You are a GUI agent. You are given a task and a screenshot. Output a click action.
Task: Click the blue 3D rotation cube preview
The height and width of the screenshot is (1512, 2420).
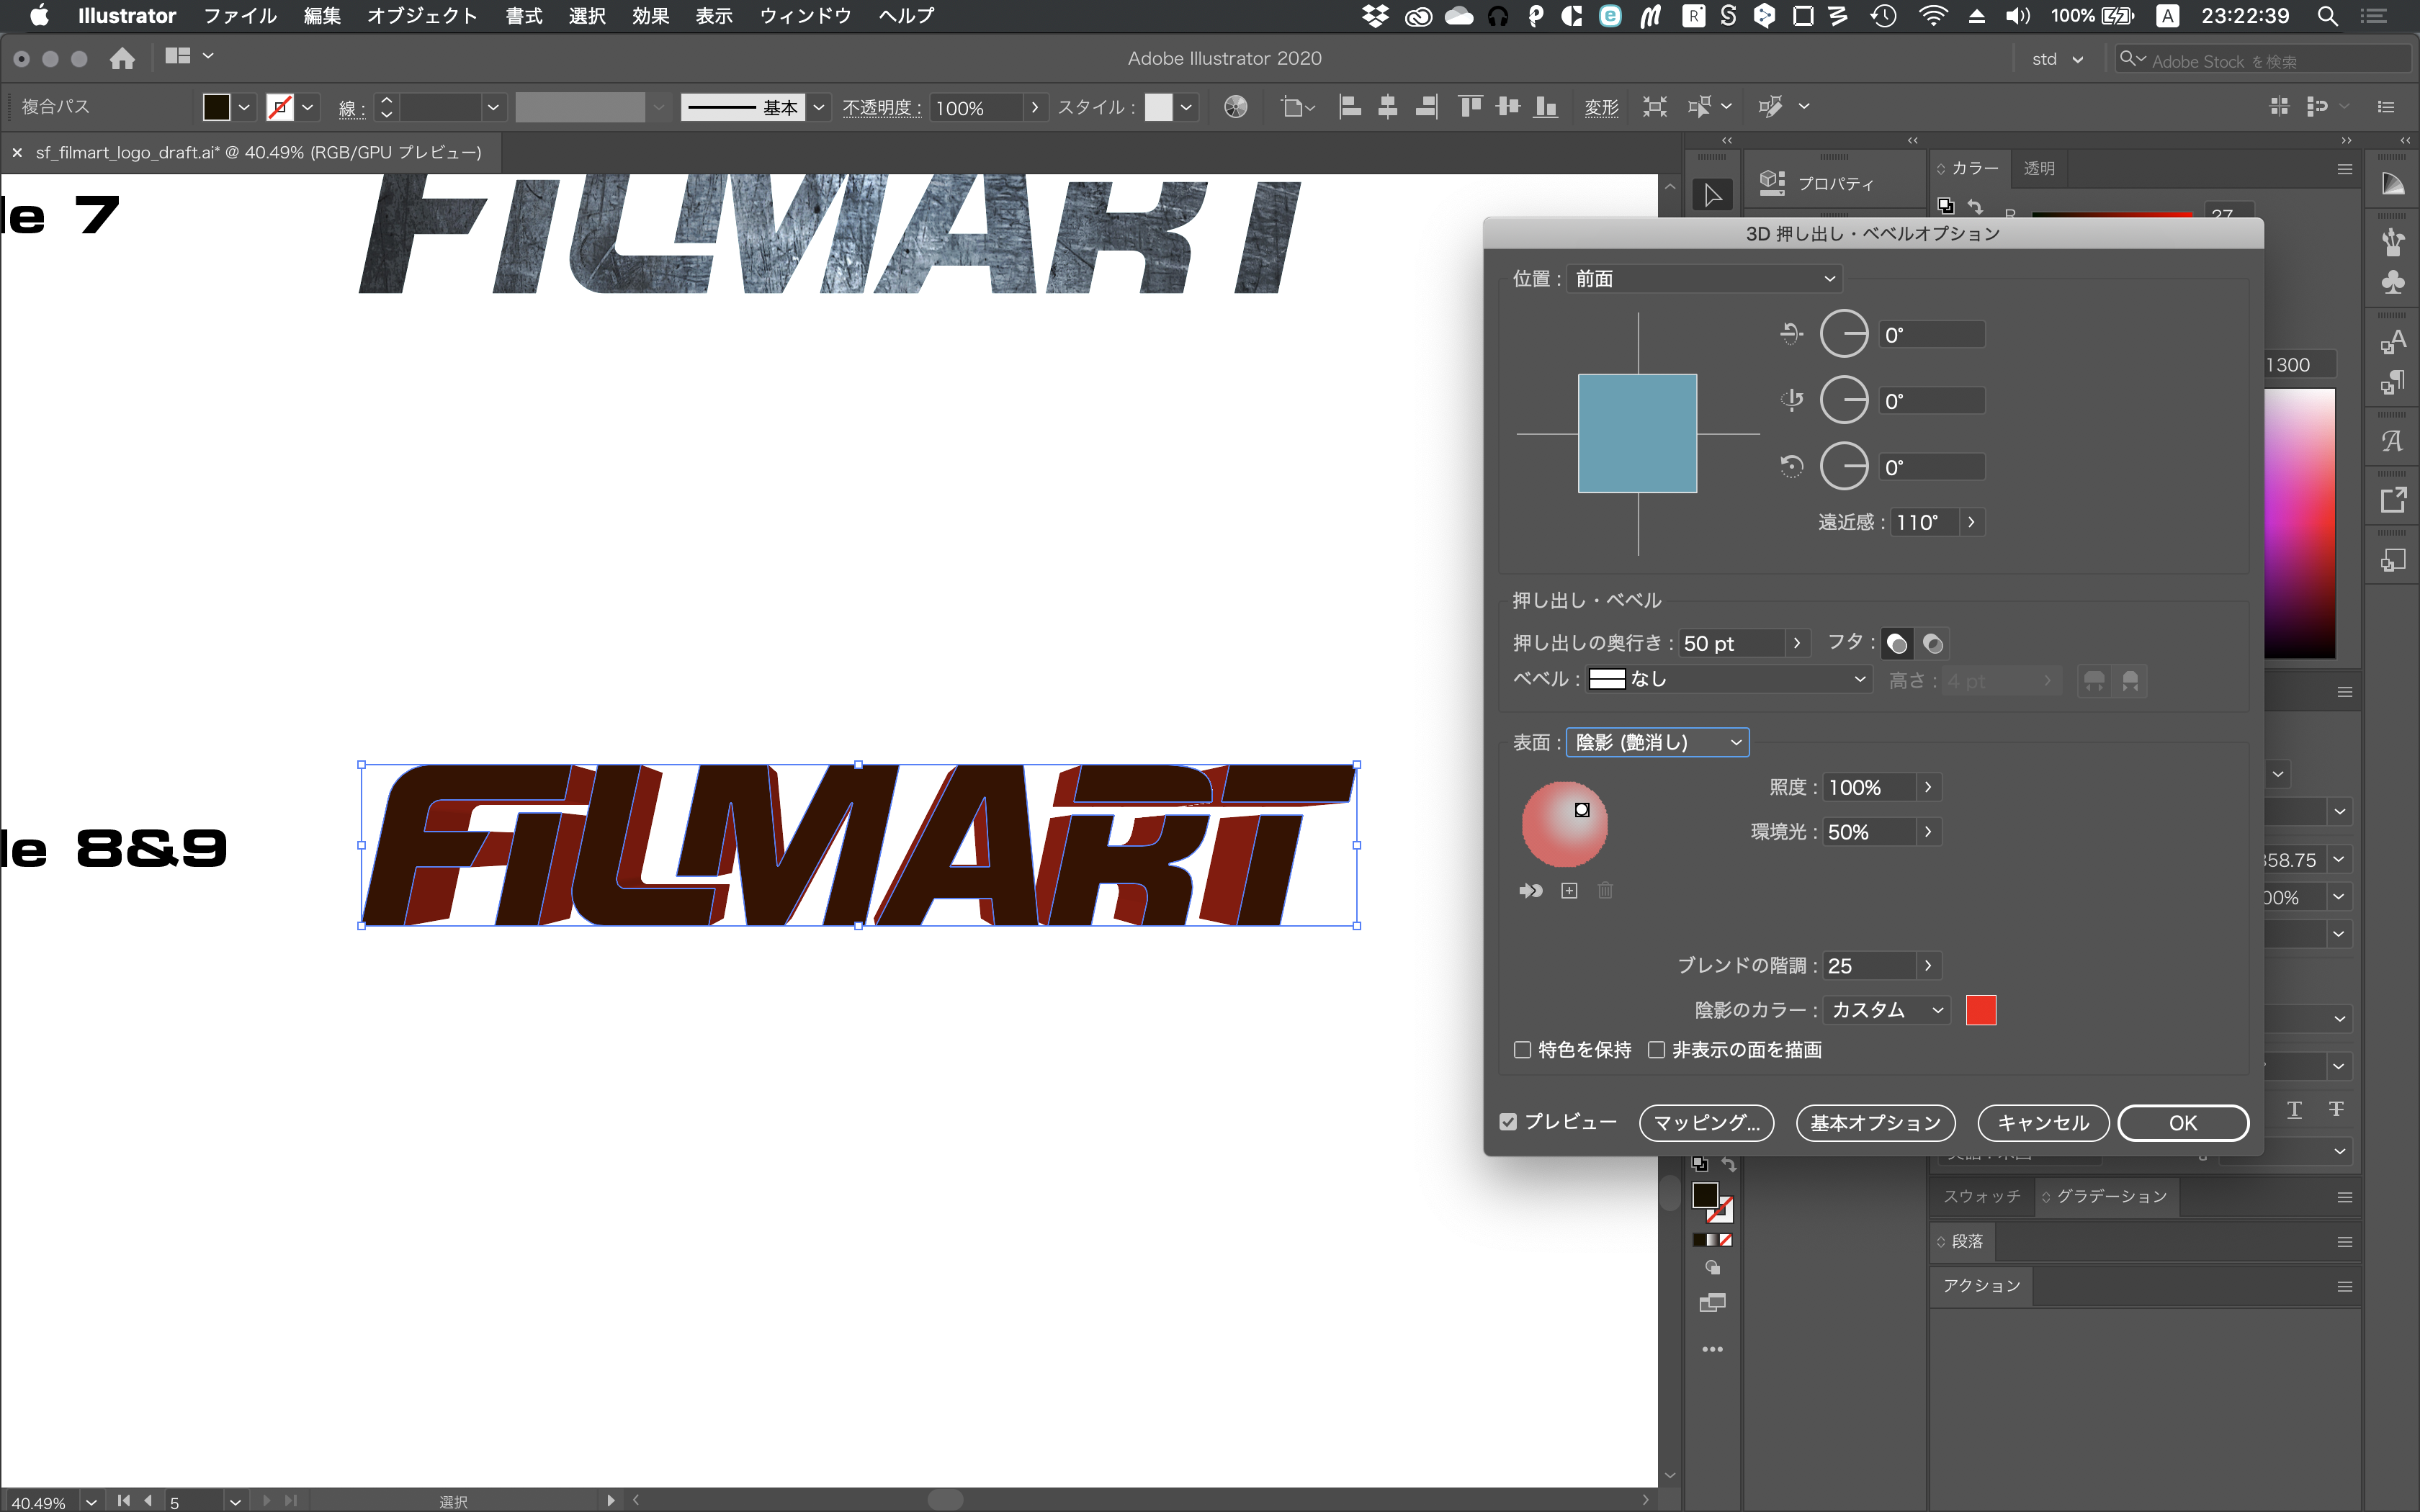[x=1637, y=433]
